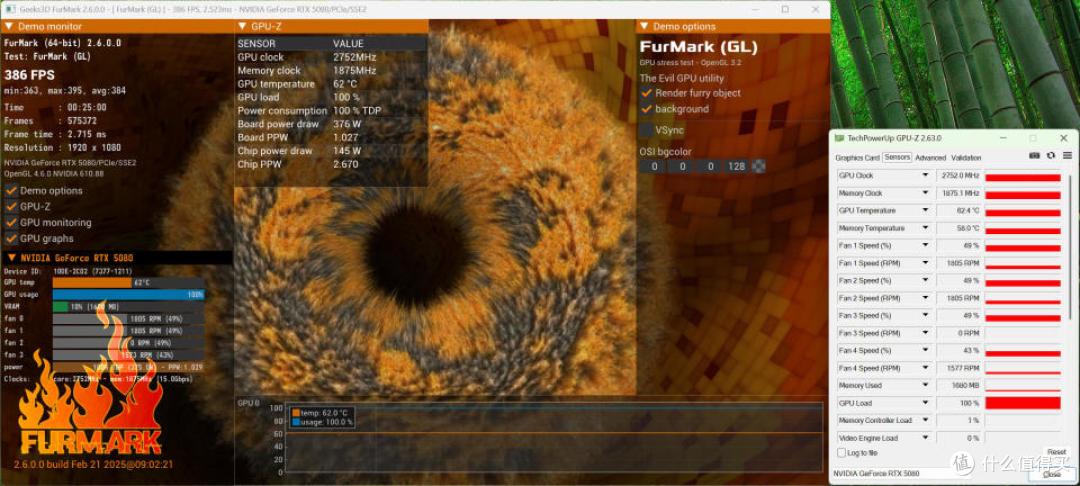
Task: Open the GPU-Z hamburger menu icon
Action: coord(1067,156)
